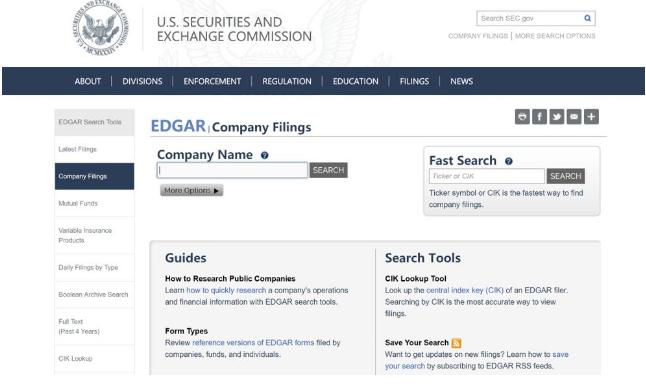Open the DIVISIONS navigation menu
The height and width of the screenshot is (384, 646).
(142, 81)
